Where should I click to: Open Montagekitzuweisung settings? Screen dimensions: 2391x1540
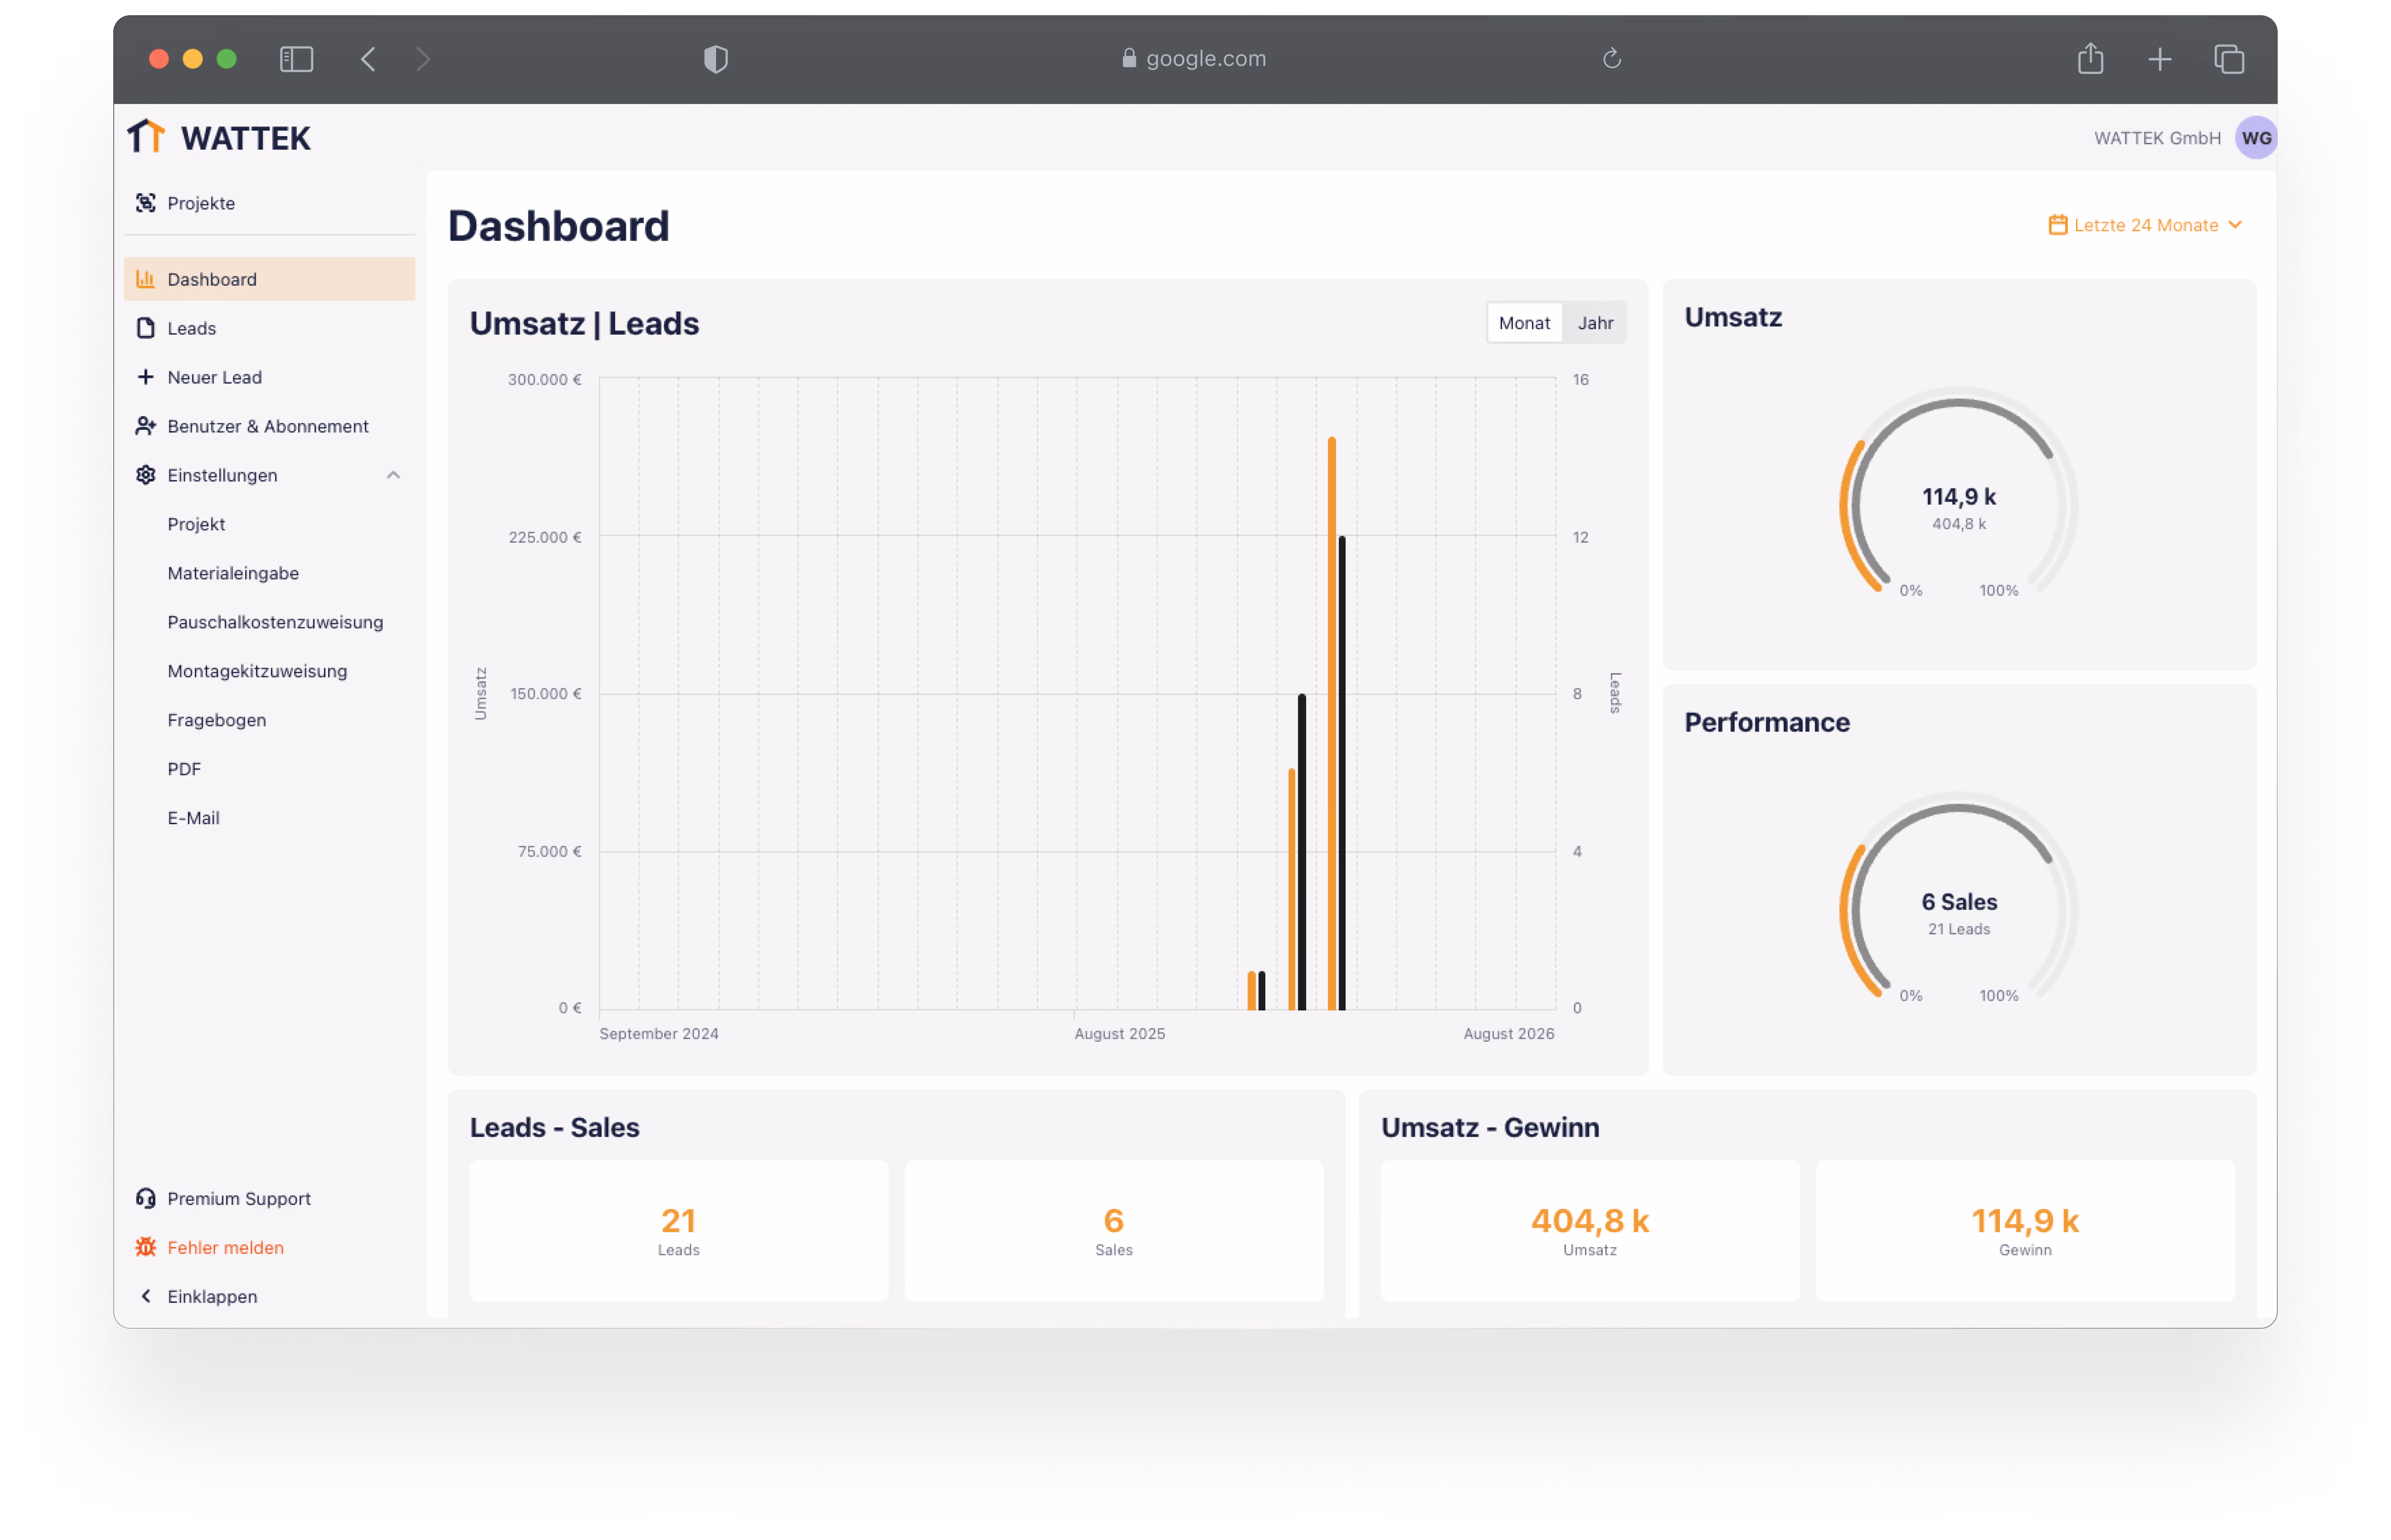coord(257,671)
